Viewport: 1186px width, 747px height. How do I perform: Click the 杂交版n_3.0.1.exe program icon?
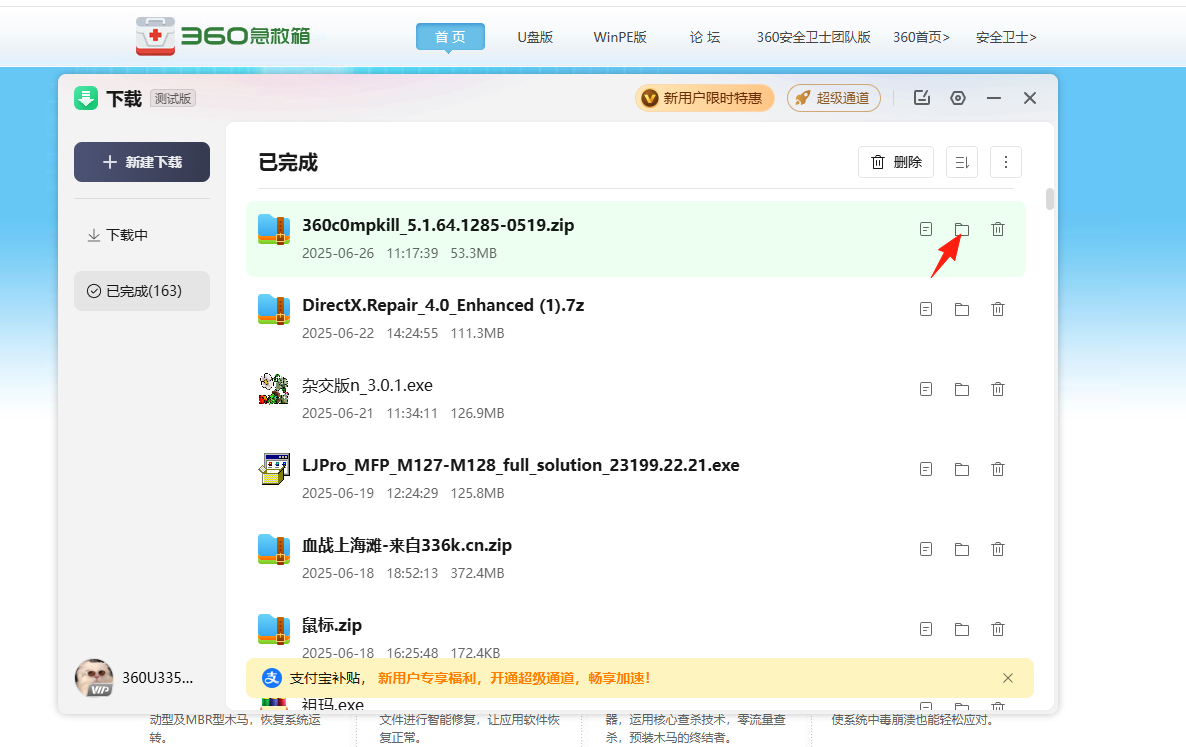coord(274,389)
